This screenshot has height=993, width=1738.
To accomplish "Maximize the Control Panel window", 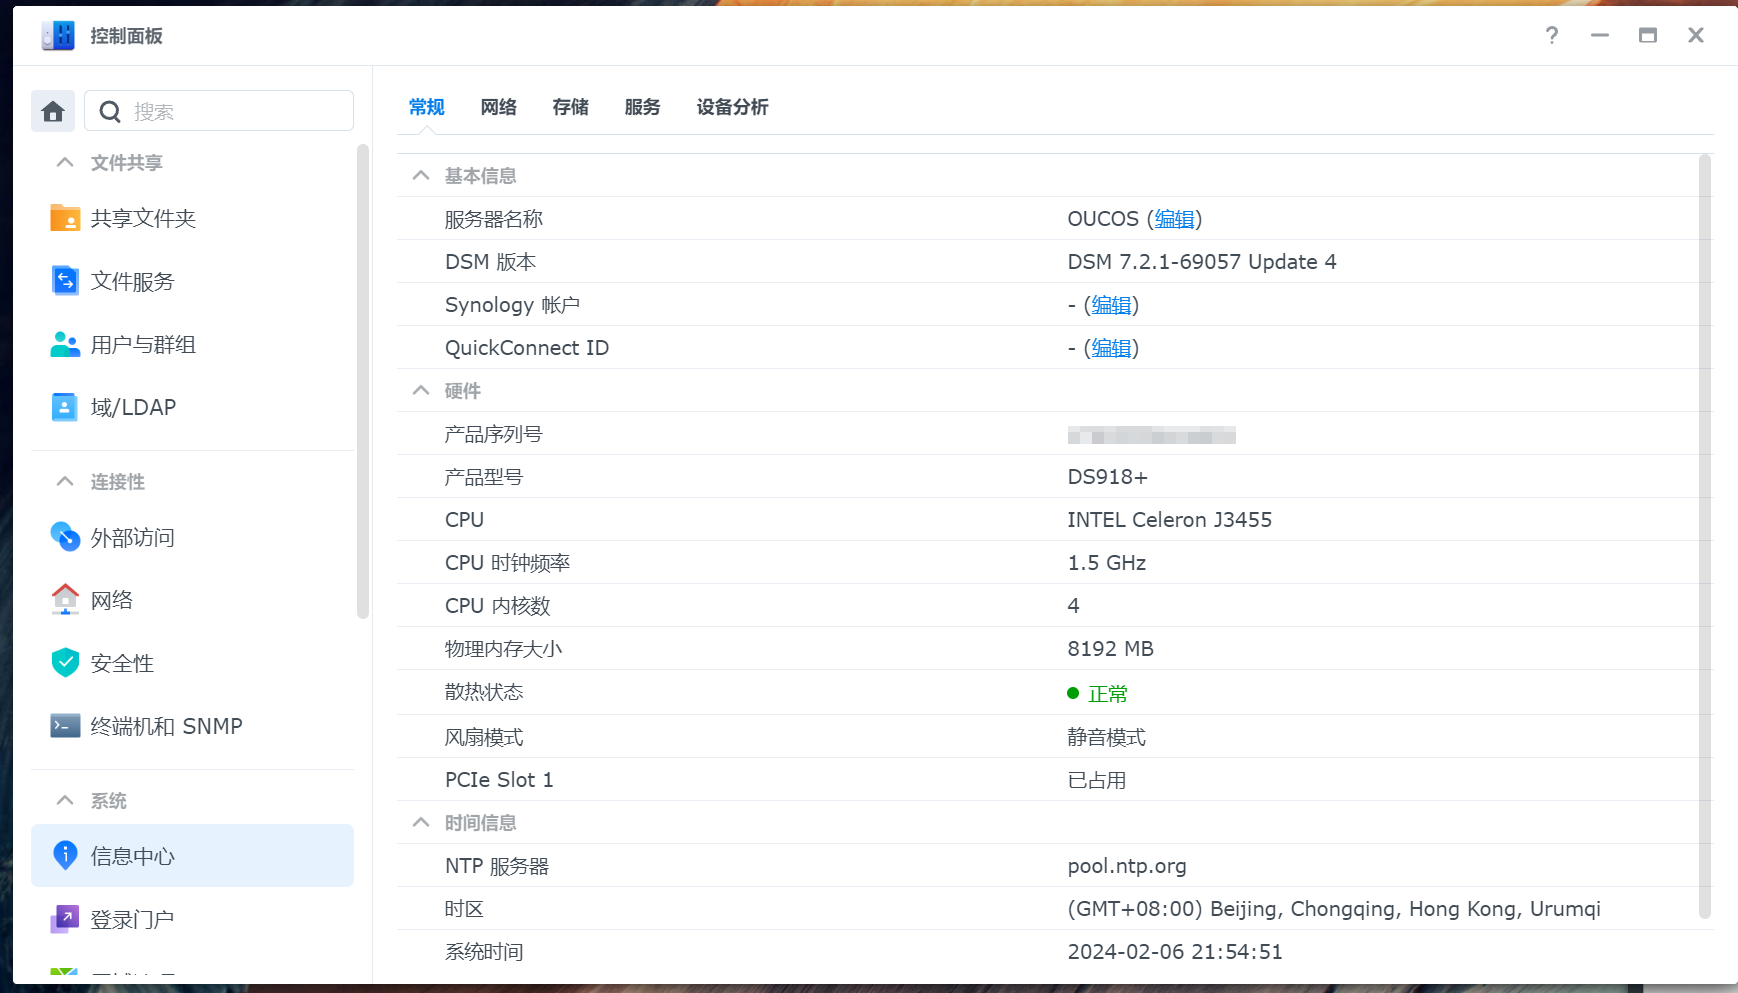I will tap(1648, 36).
